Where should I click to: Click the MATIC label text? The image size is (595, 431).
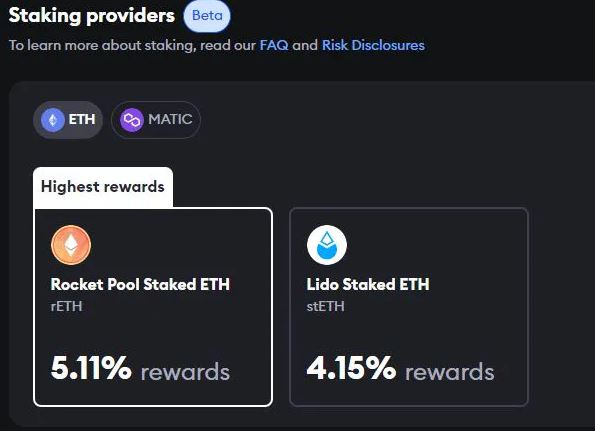coord(170,120)
